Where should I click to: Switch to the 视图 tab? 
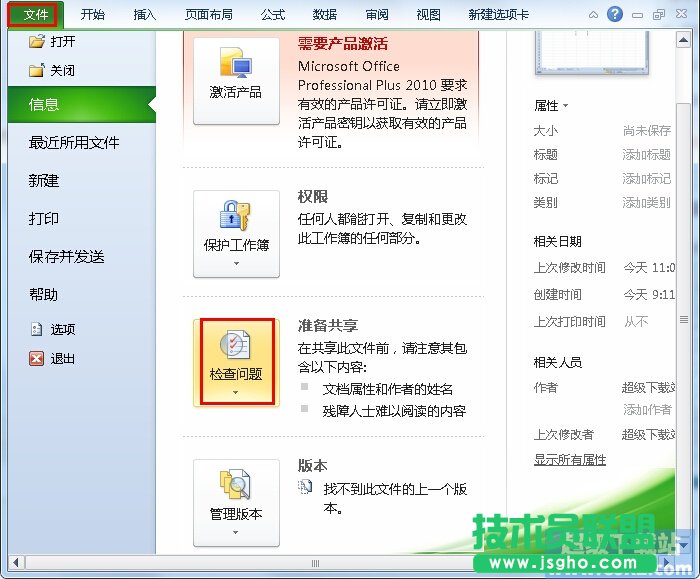(428, 15)
